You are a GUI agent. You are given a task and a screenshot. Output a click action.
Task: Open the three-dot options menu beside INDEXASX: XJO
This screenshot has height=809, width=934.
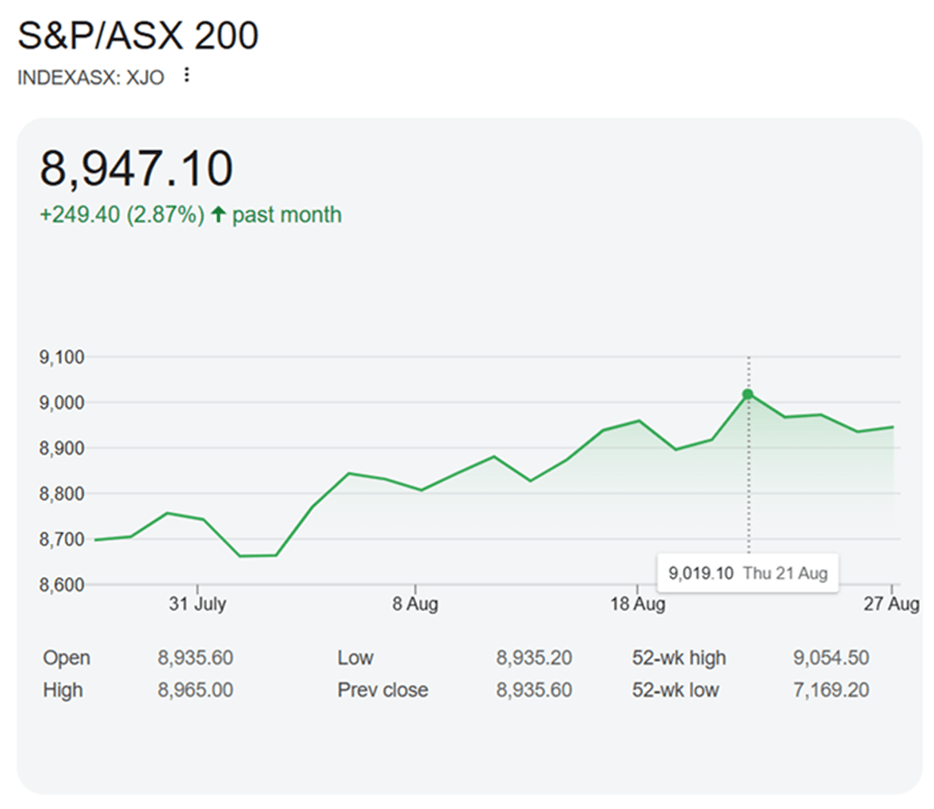[186, 75]
